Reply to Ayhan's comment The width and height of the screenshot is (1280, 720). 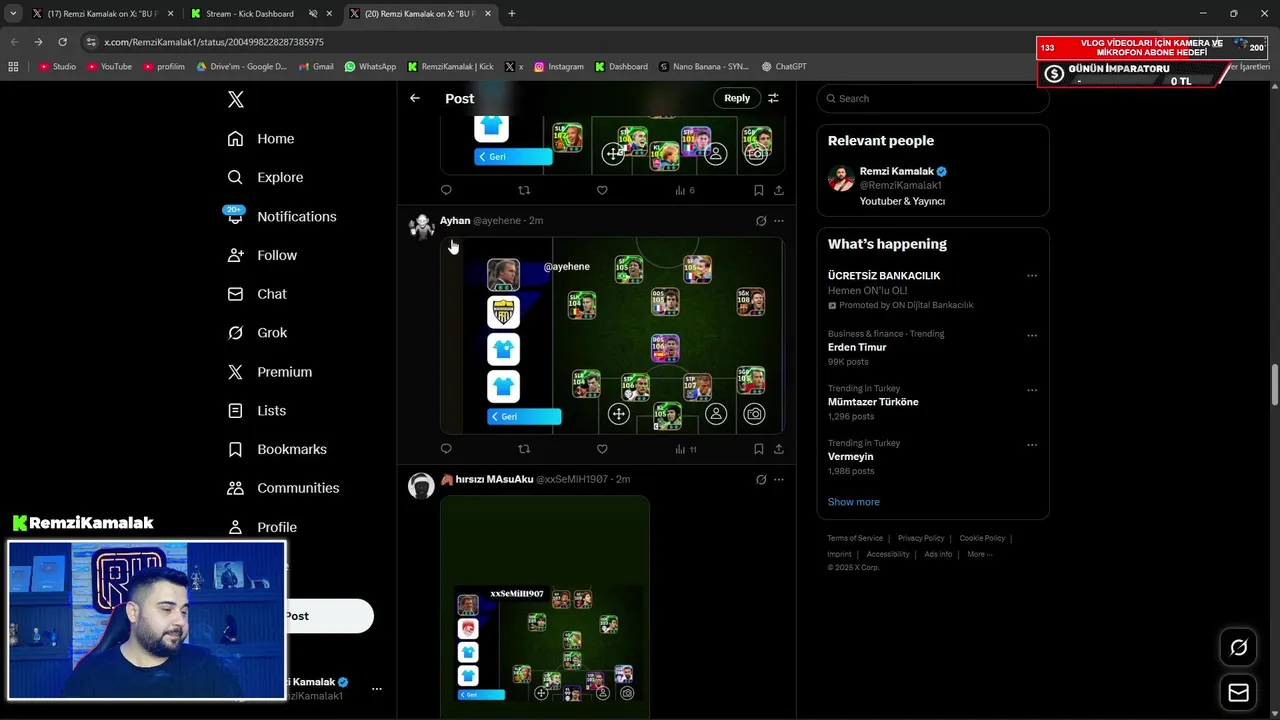click(446, 449)
